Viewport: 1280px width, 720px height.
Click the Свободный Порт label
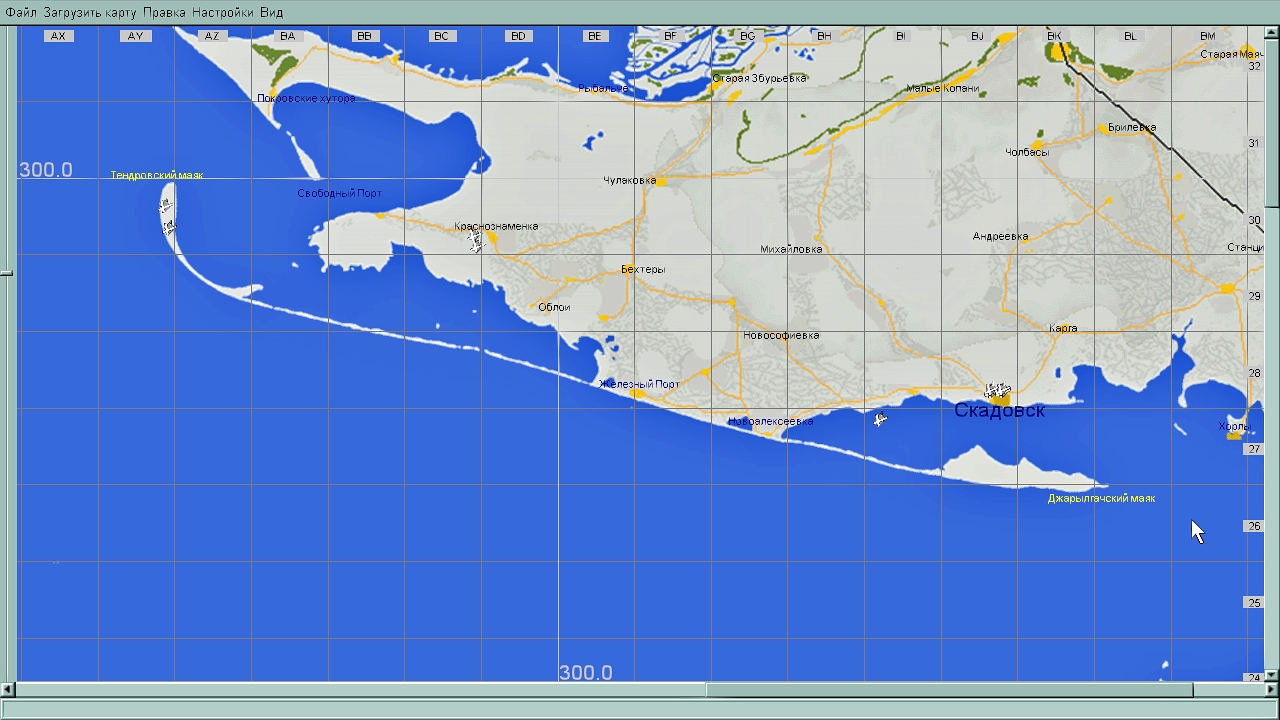click(x=339, y=193)
